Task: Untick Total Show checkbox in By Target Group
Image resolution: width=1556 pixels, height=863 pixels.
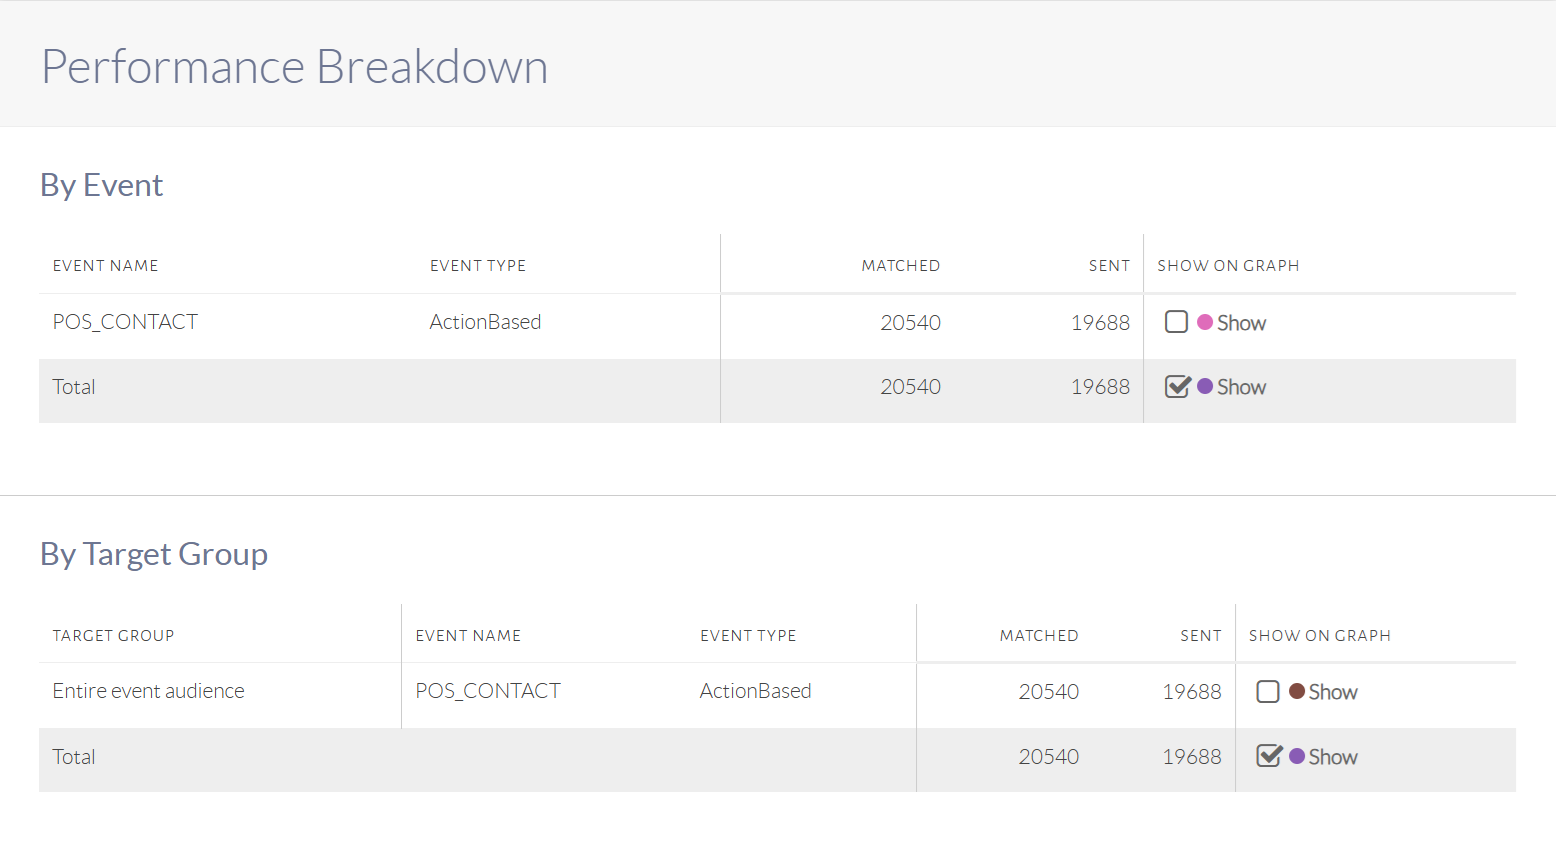Action: pyautogui.click(x=1269, y=757)
